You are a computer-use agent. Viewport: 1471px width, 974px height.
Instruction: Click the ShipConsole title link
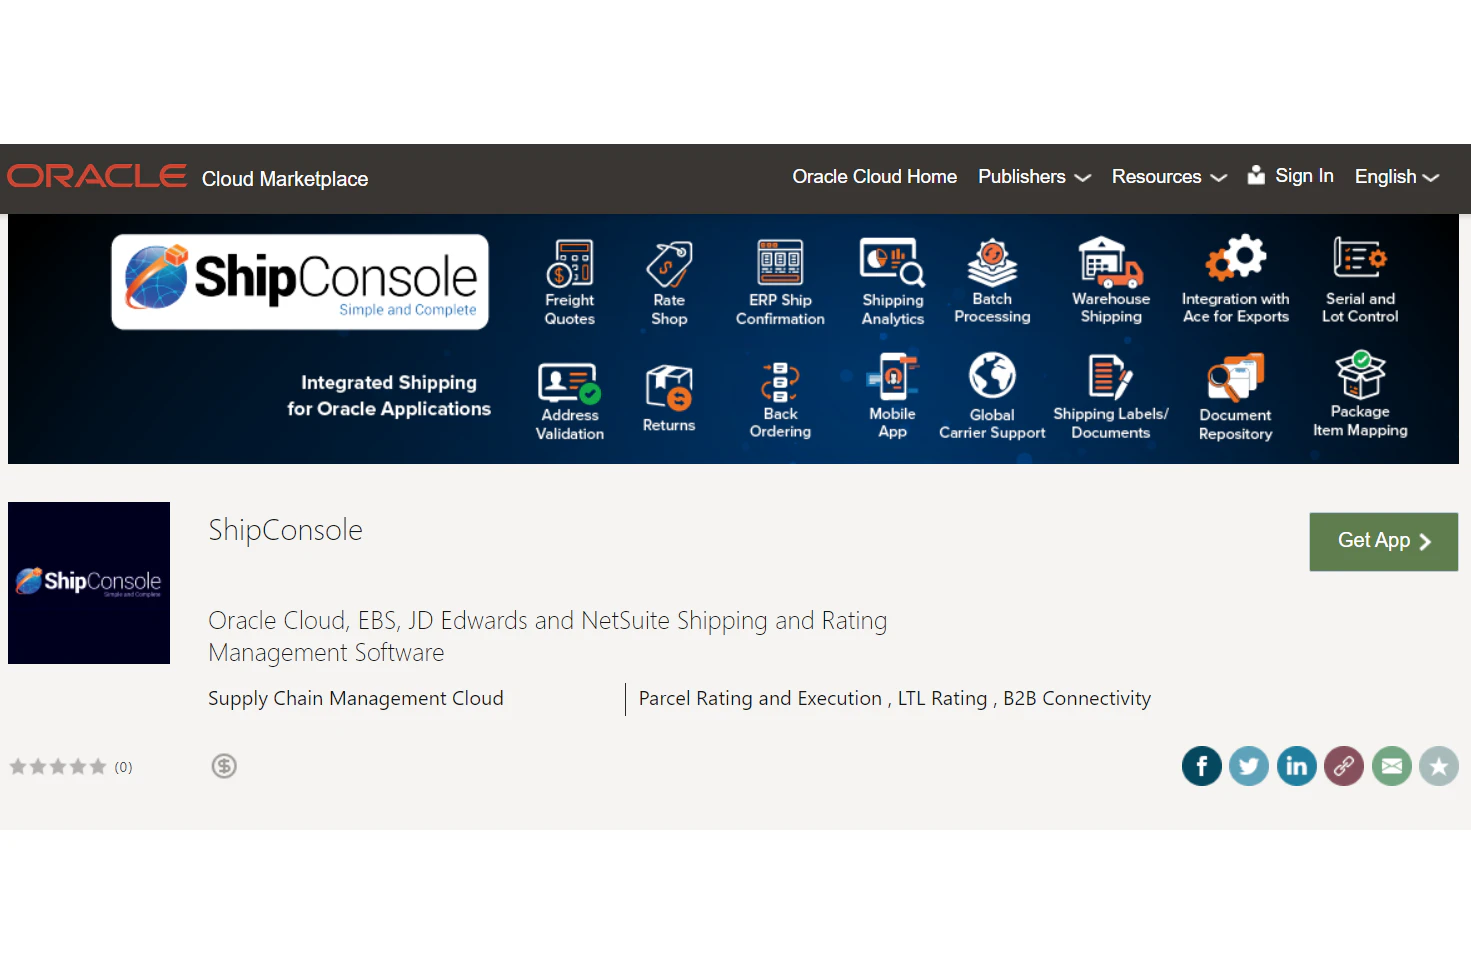tap(285, 530)
